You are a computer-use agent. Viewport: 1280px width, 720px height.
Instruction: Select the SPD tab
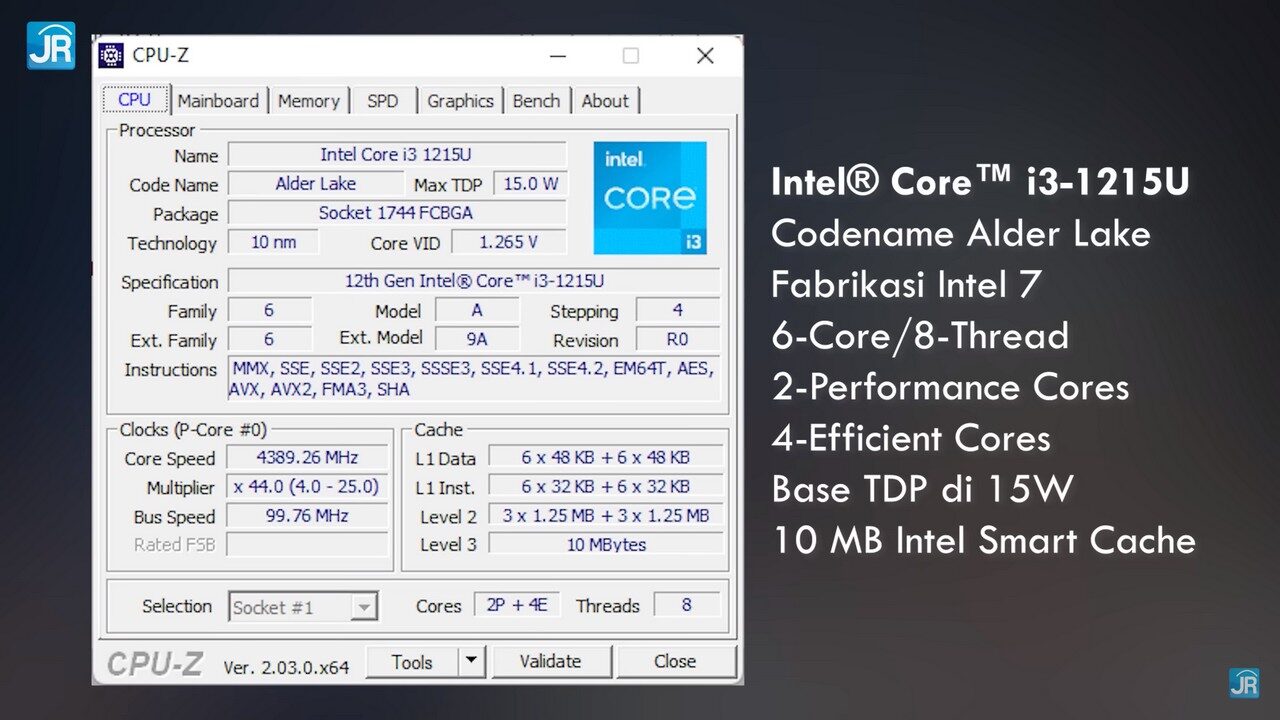pos(382,101)
